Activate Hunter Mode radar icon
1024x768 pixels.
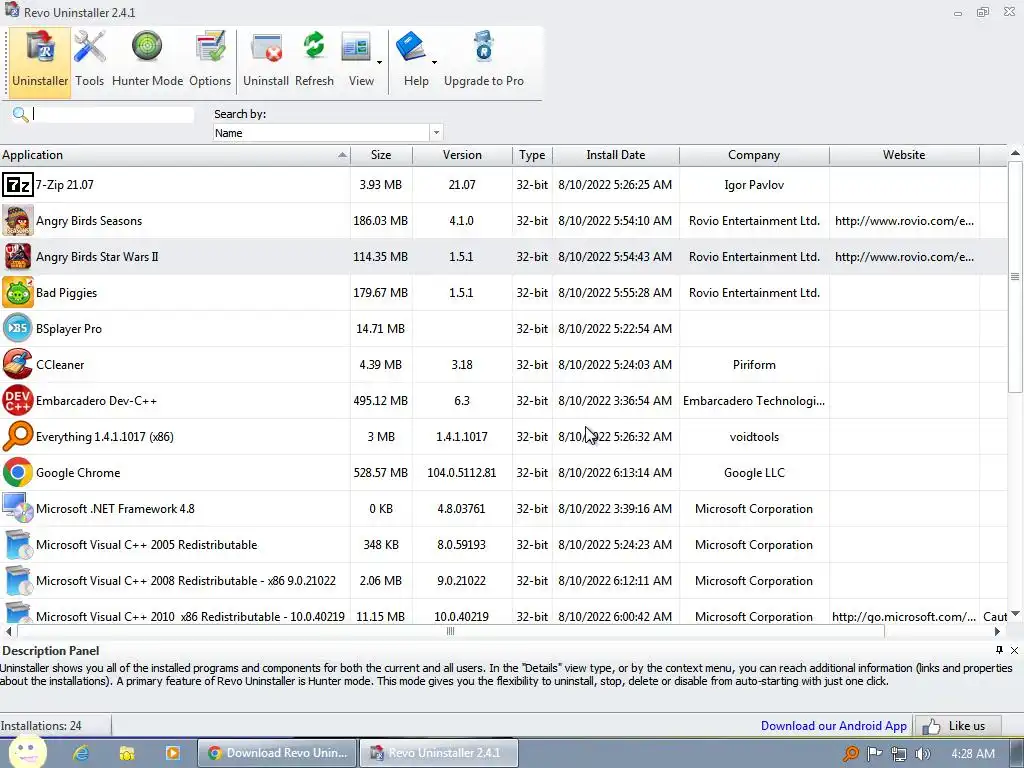click(148, 47)
